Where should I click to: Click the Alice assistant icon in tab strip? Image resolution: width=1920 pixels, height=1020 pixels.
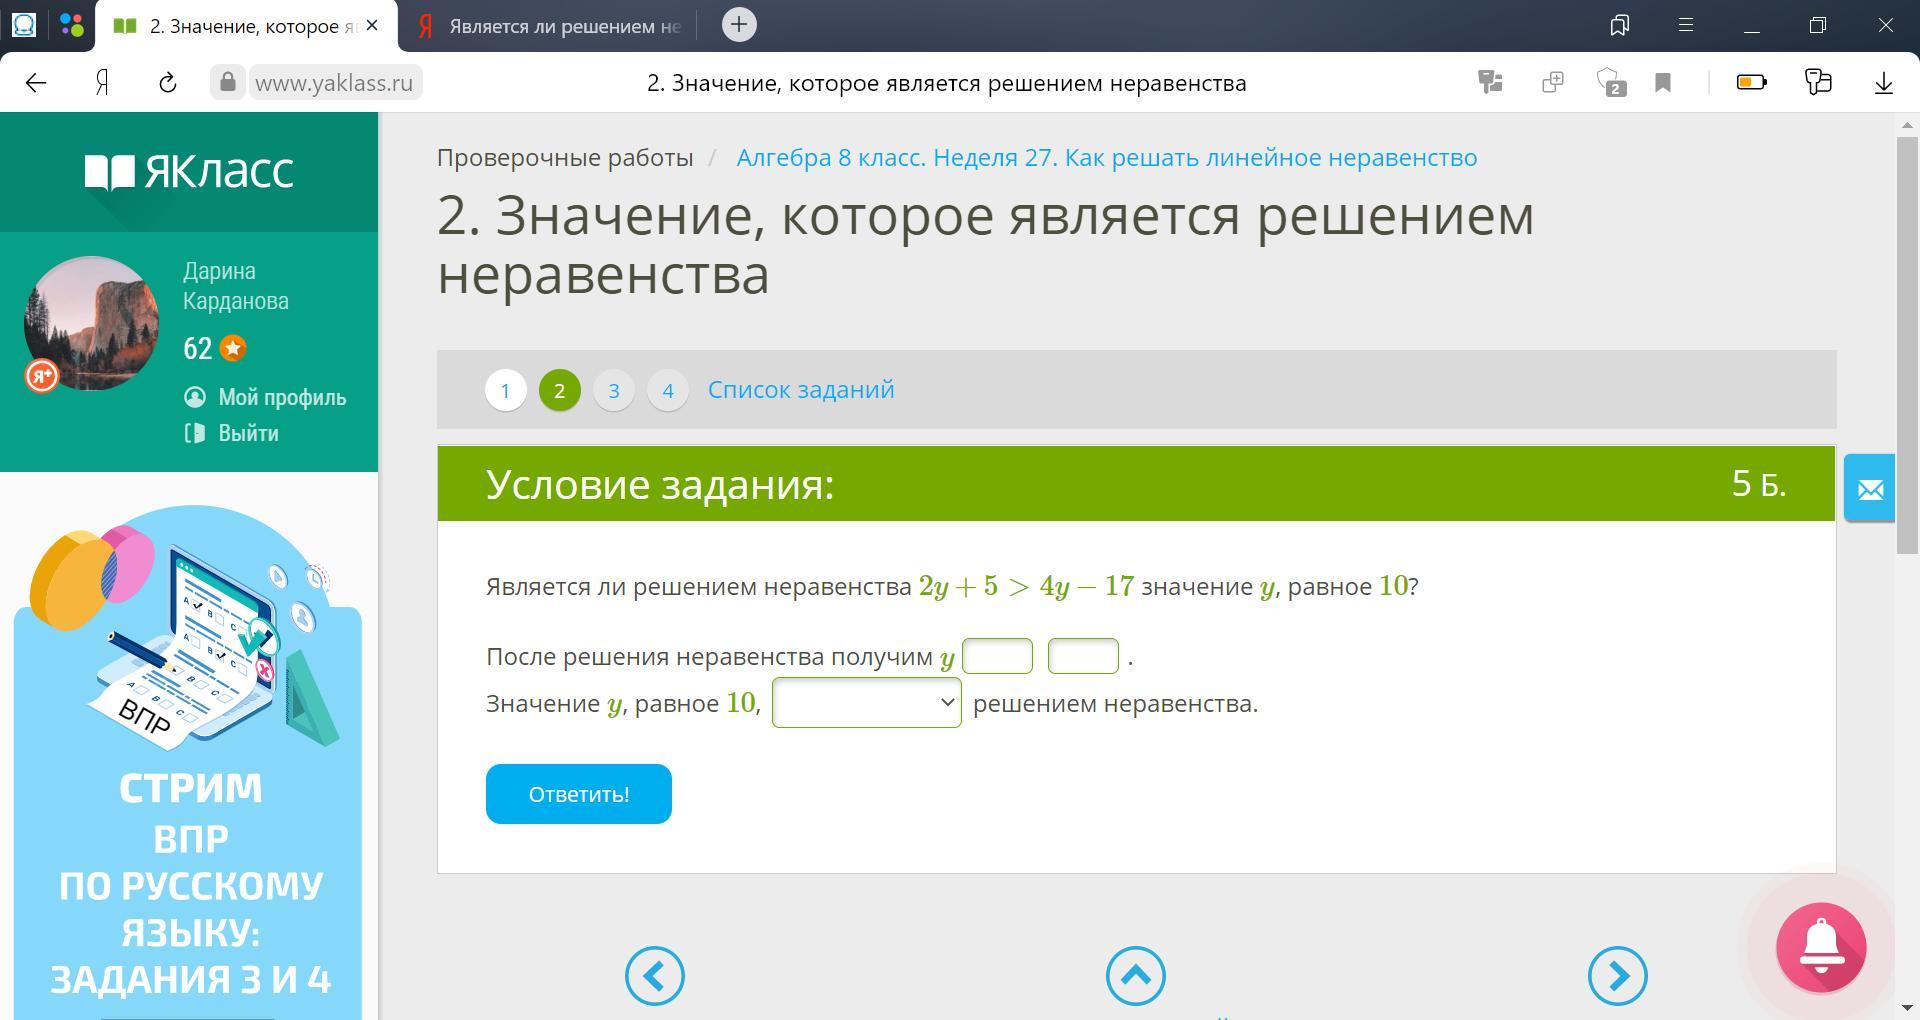[24, 25]
